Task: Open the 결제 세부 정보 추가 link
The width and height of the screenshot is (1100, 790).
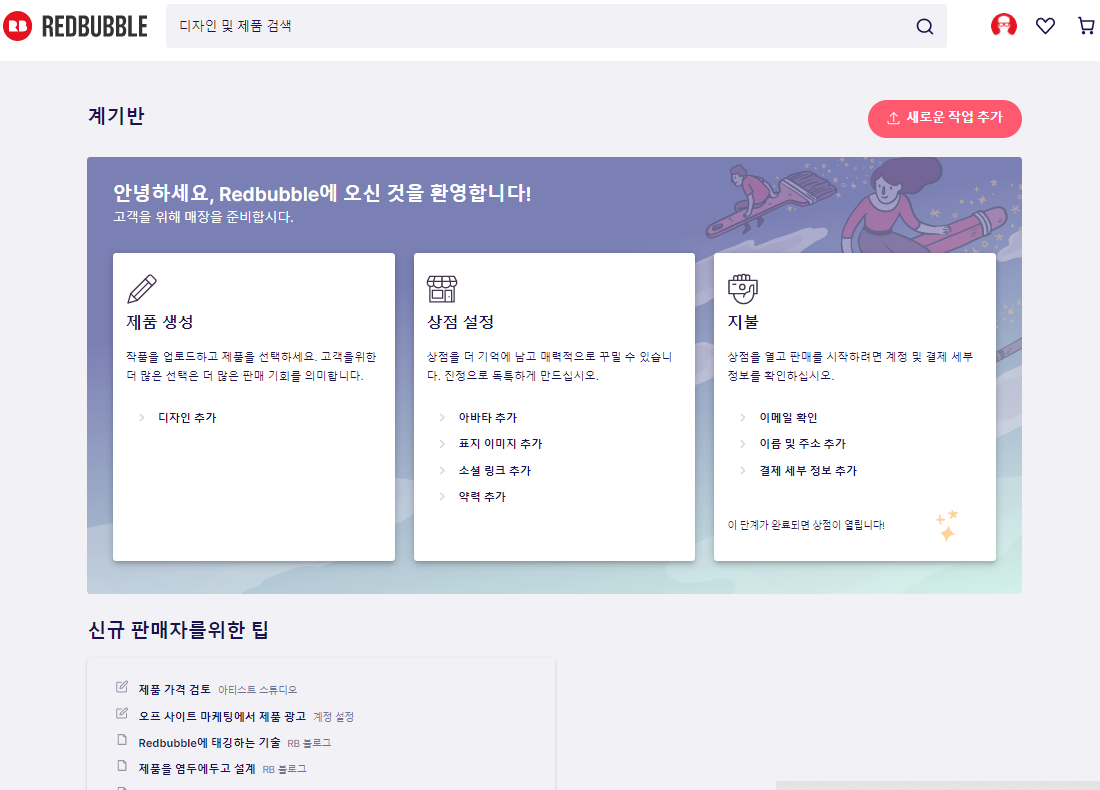Action: pyautogui.click(x=808, y=470)
